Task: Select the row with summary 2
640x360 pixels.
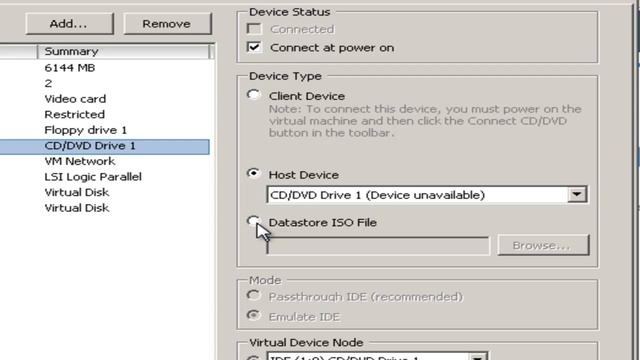Action: pos(105,83)
